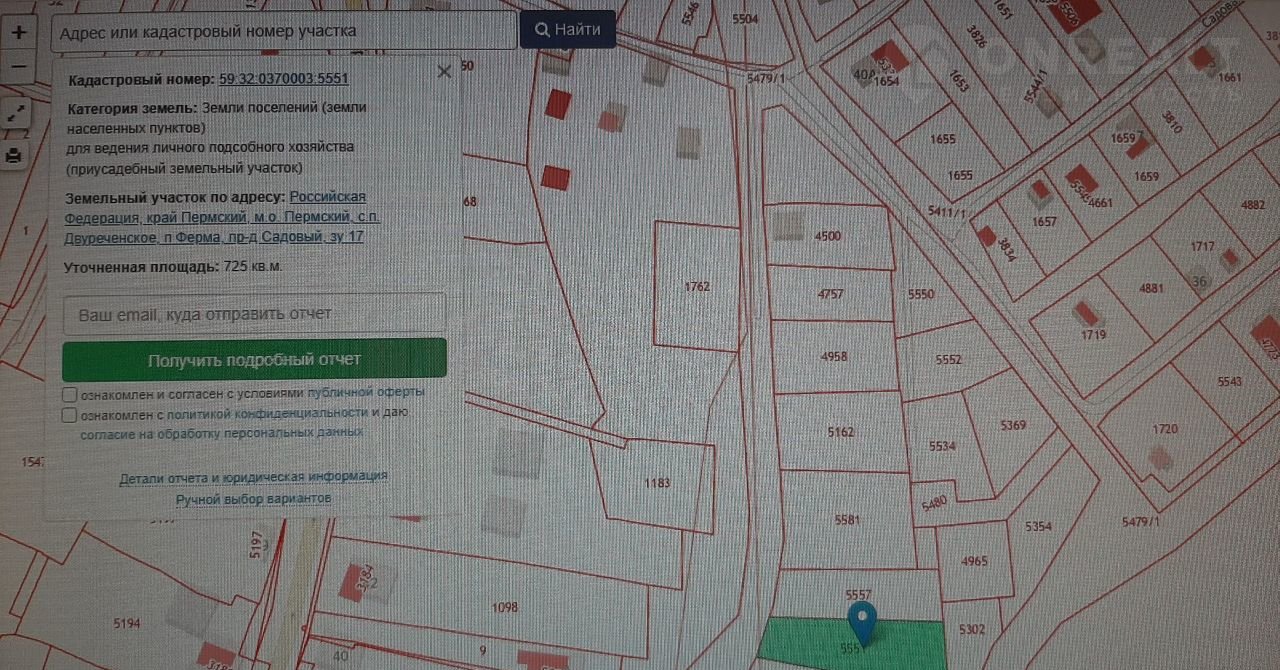
Task: Close the cadastral info popup
Action: click(444, 72)
